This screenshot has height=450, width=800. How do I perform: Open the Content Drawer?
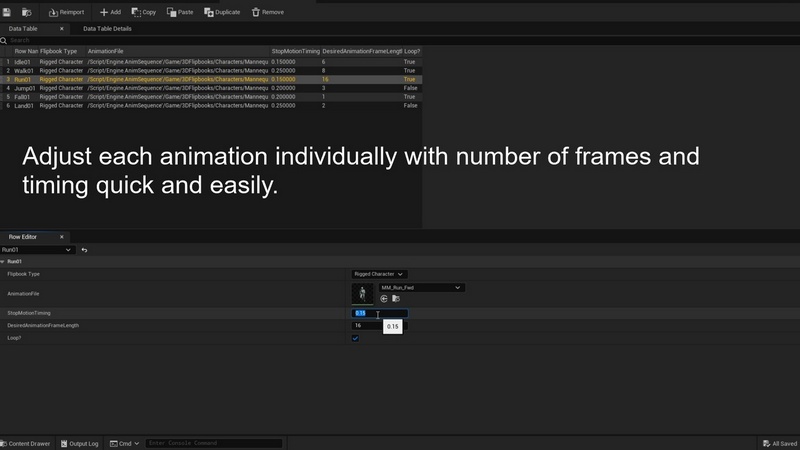(x=26, y=443)
